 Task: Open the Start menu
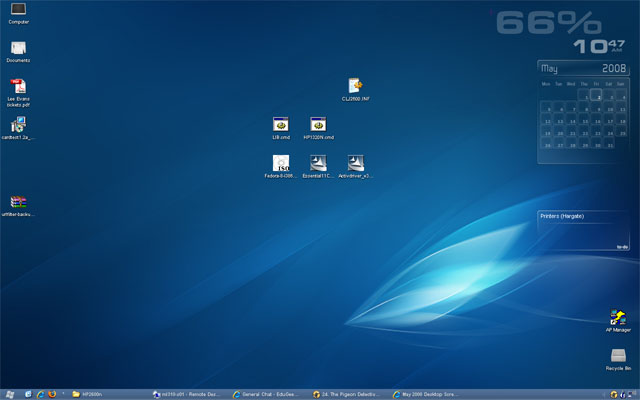pos(9,394)
